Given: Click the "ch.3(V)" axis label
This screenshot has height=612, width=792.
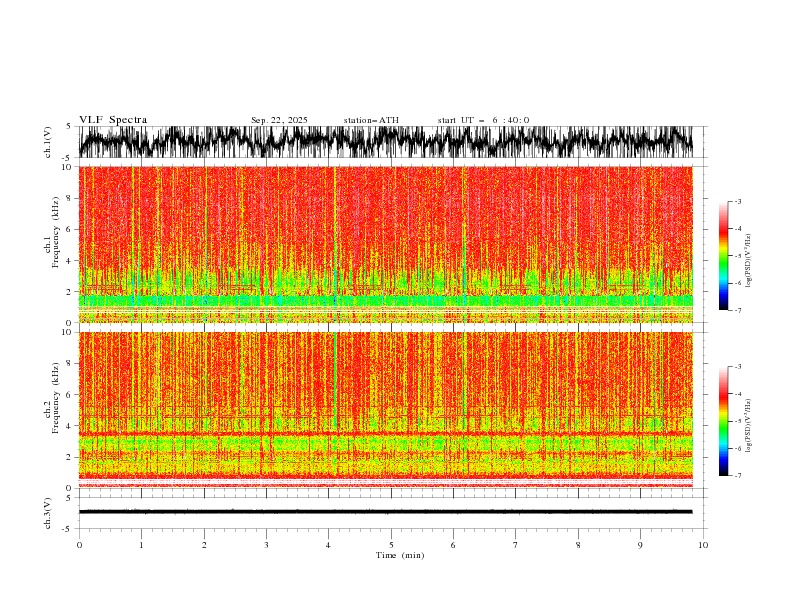Looking at the screenshot, I should pos(48,513).
